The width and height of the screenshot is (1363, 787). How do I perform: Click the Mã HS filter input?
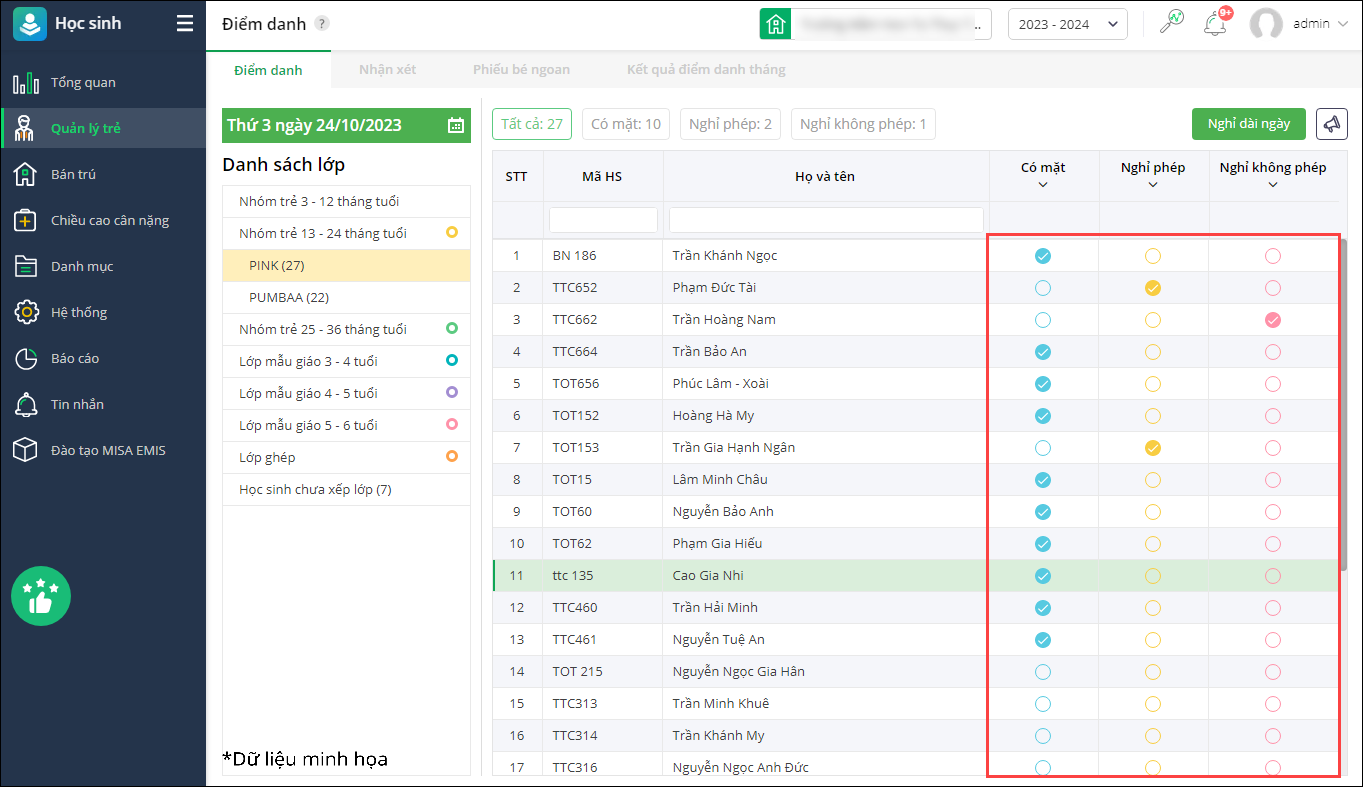point(603,219)
